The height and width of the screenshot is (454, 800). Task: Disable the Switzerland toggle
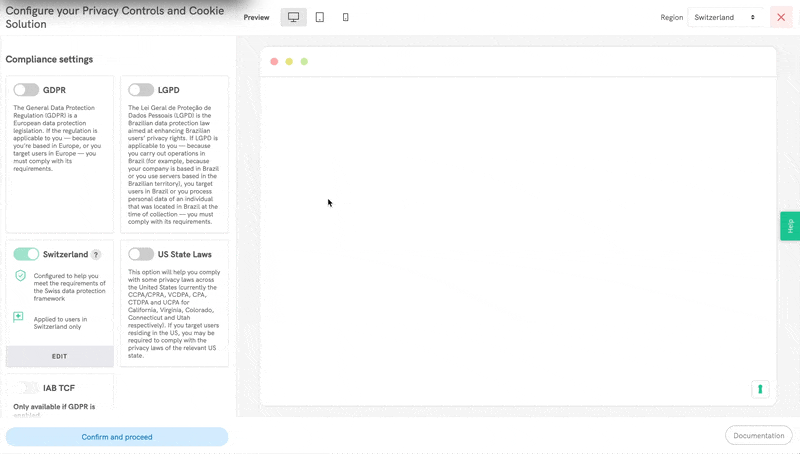(x=26, y=254)
